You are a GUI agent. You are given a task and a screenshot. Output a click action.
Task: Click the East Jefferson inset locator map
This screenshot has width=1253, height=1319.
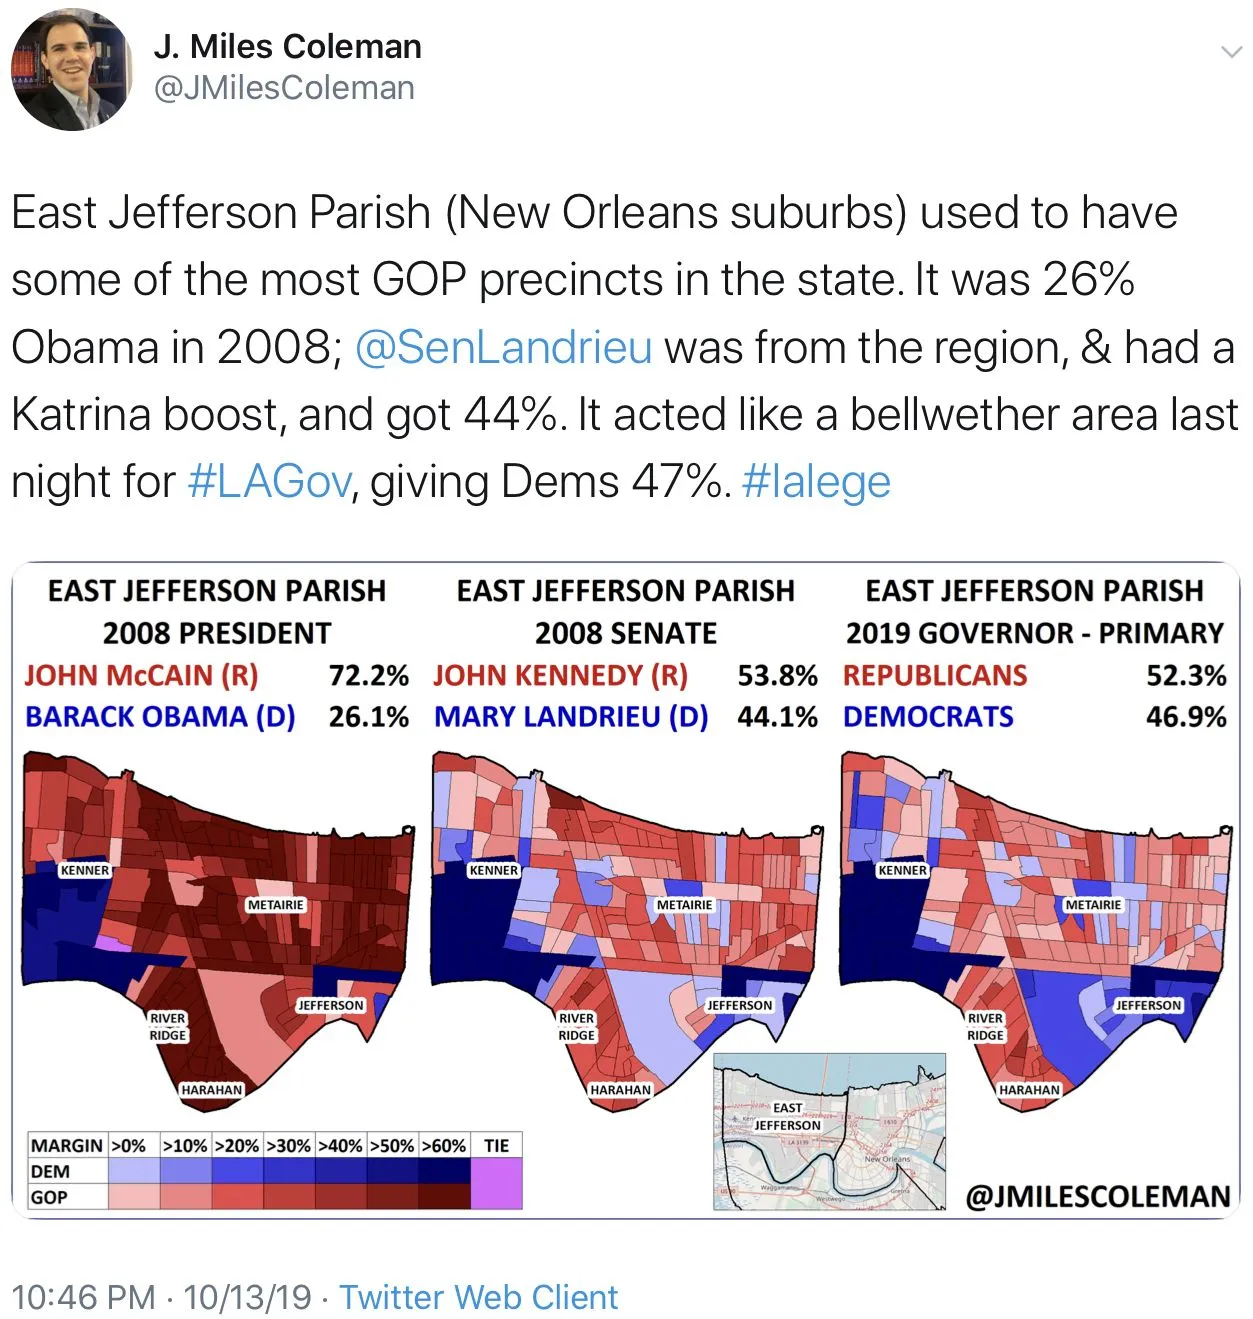click(829, 1131)
